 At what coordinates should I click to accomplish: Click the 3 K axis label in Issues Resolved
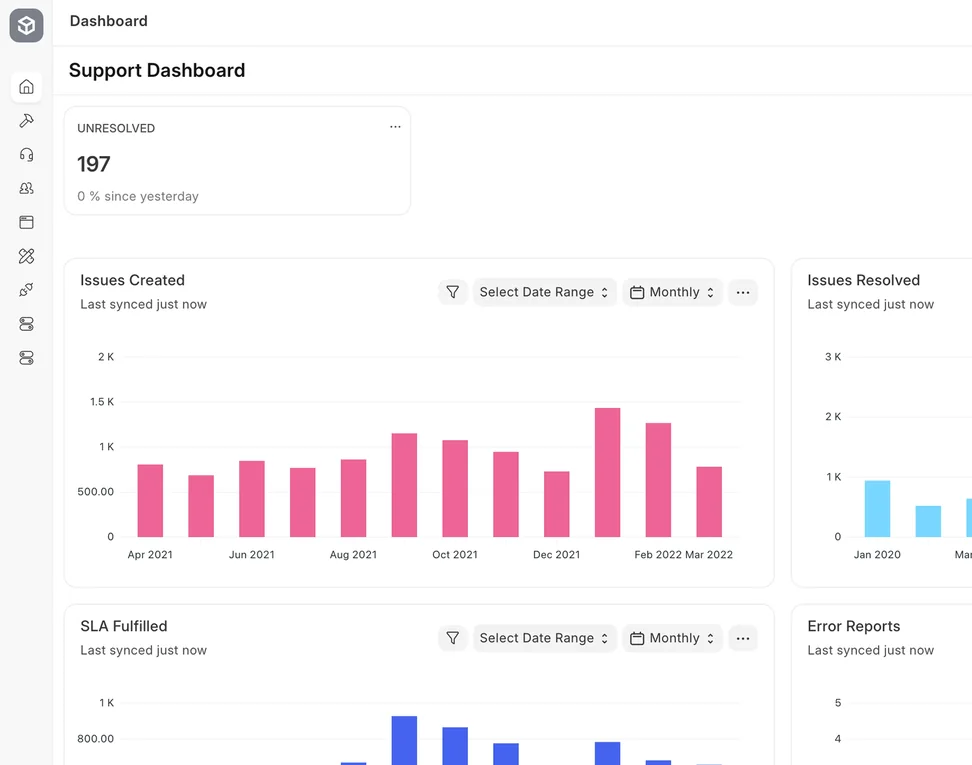833,357
